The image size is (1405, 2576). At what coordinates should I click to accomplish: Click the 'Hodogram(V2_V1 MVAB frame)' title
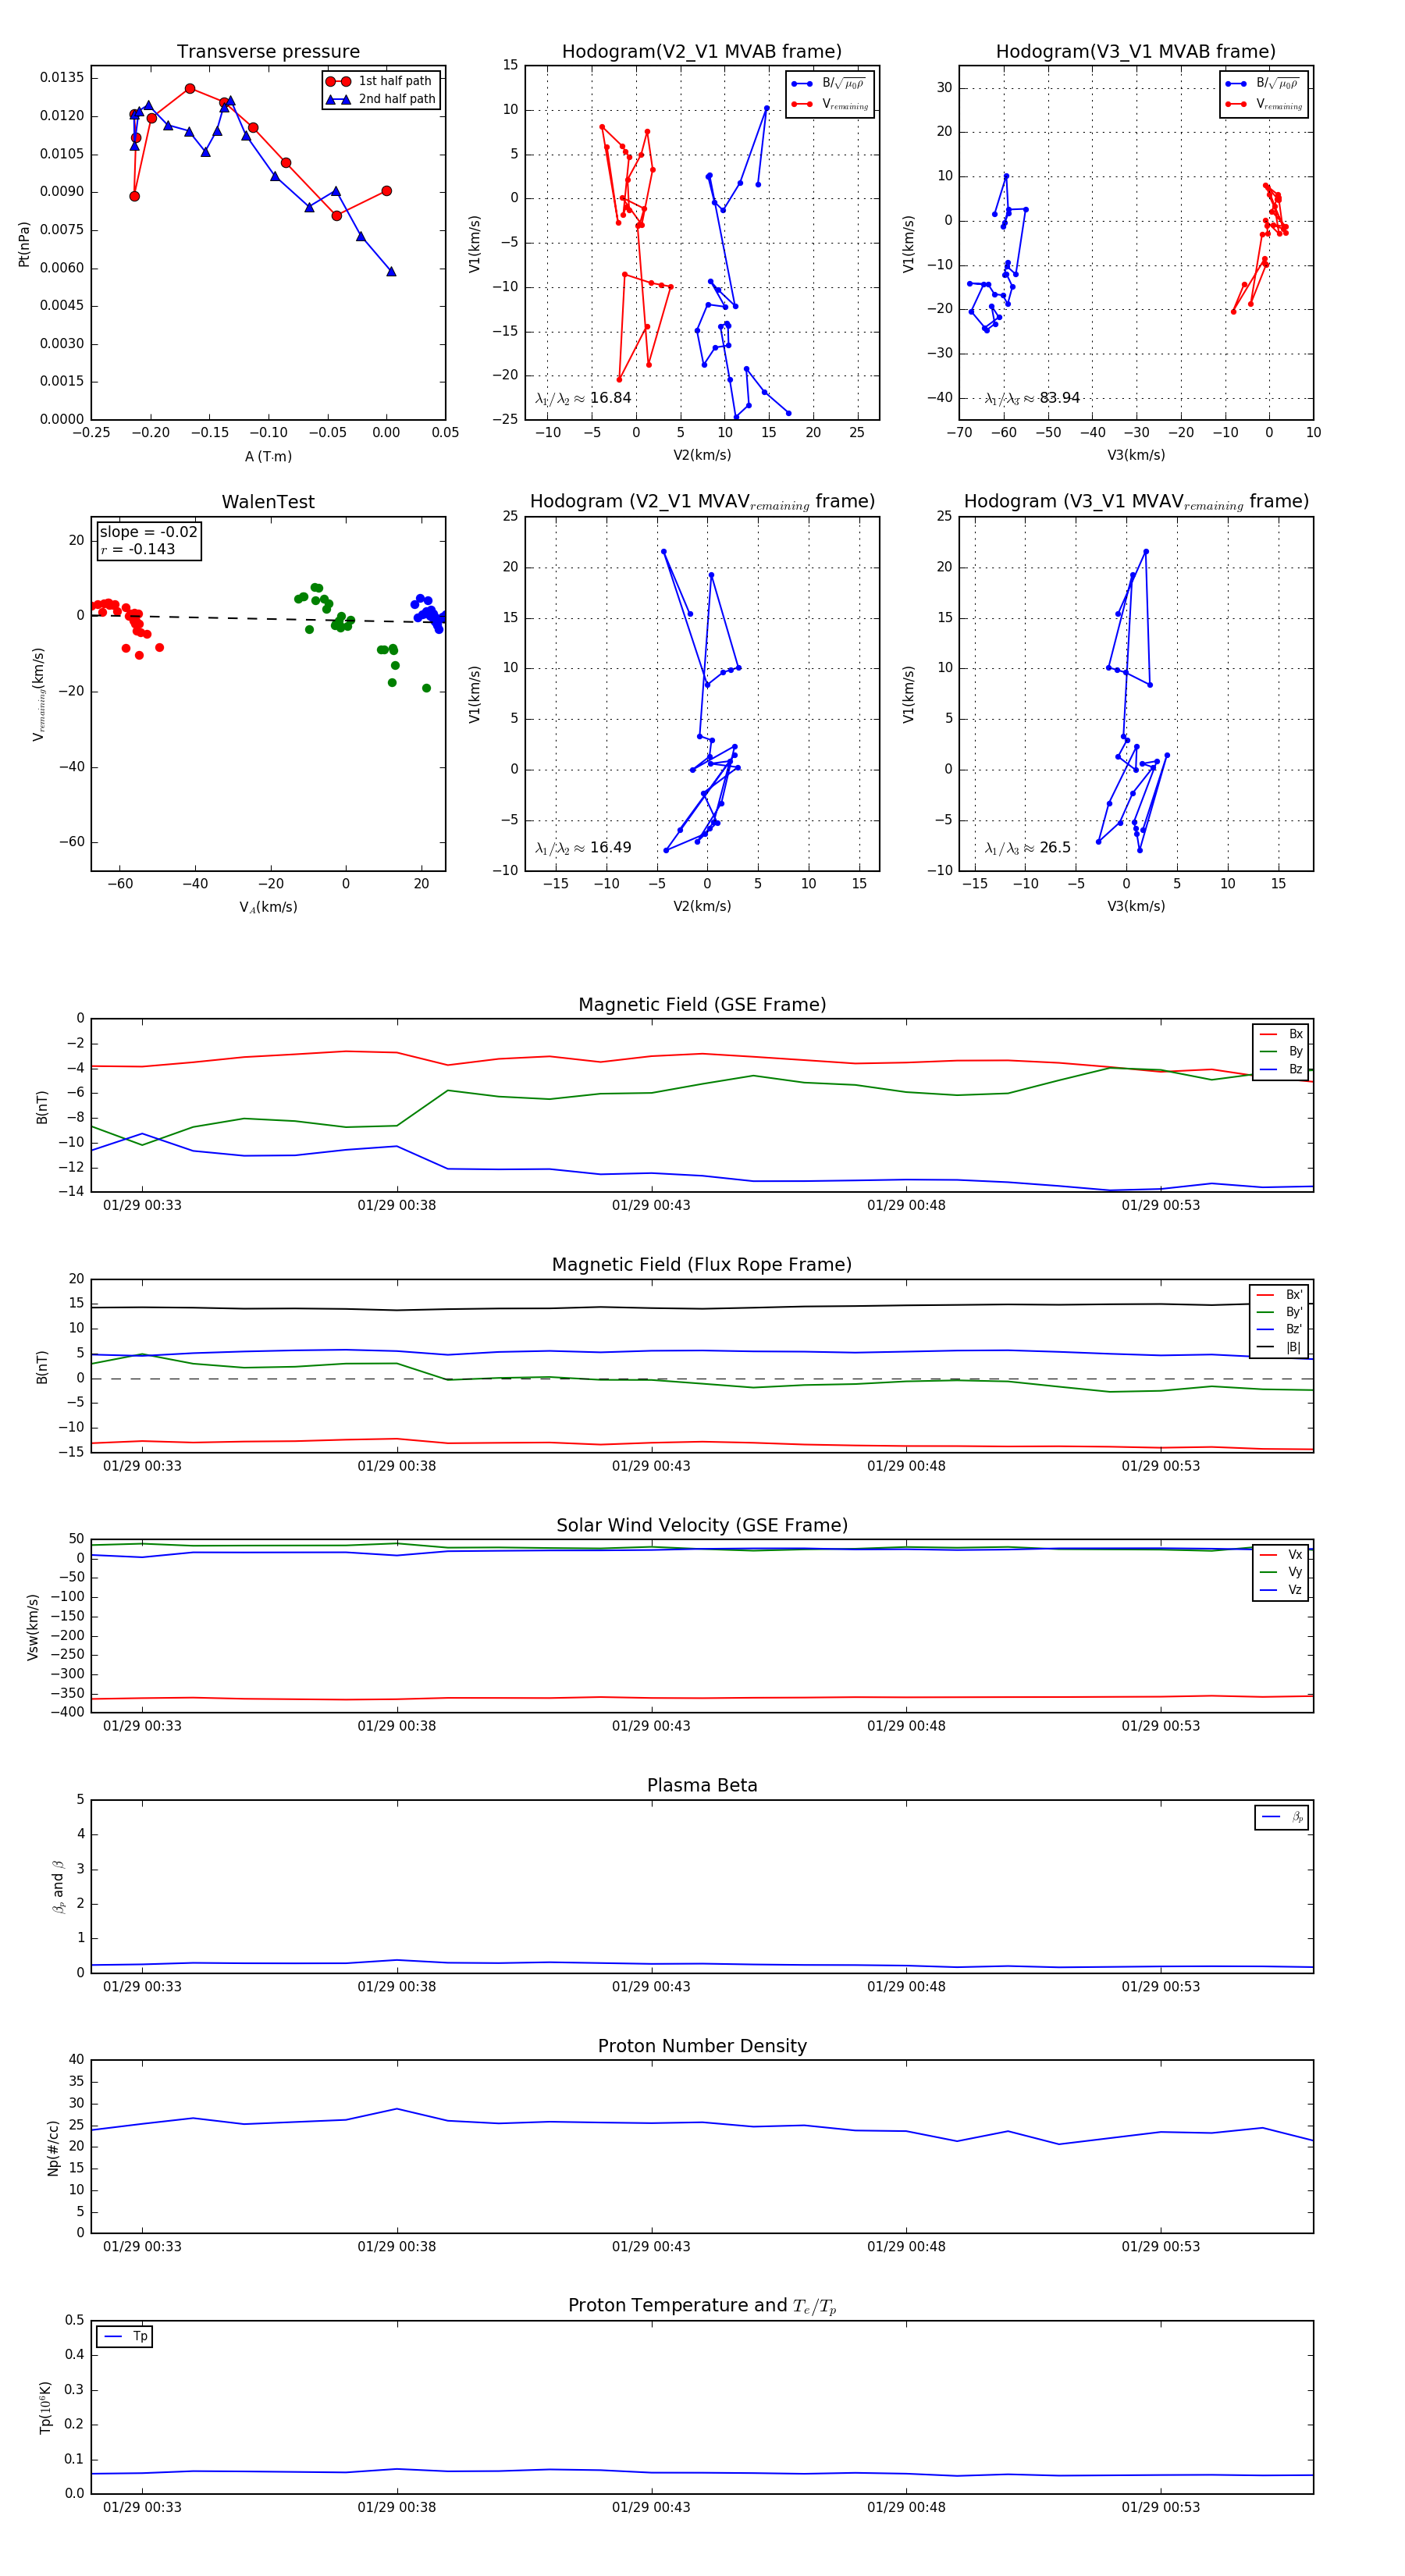702,52
